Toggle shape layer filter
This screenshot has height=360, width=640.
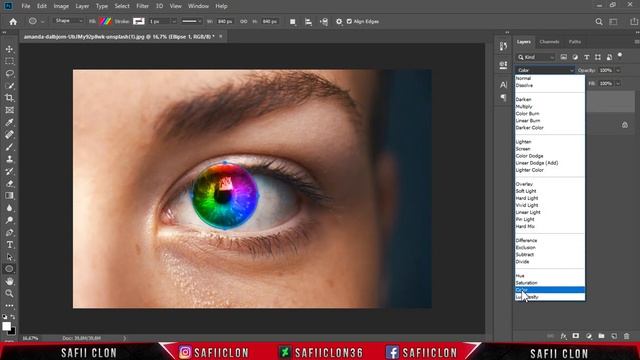(x=598, y=57)
